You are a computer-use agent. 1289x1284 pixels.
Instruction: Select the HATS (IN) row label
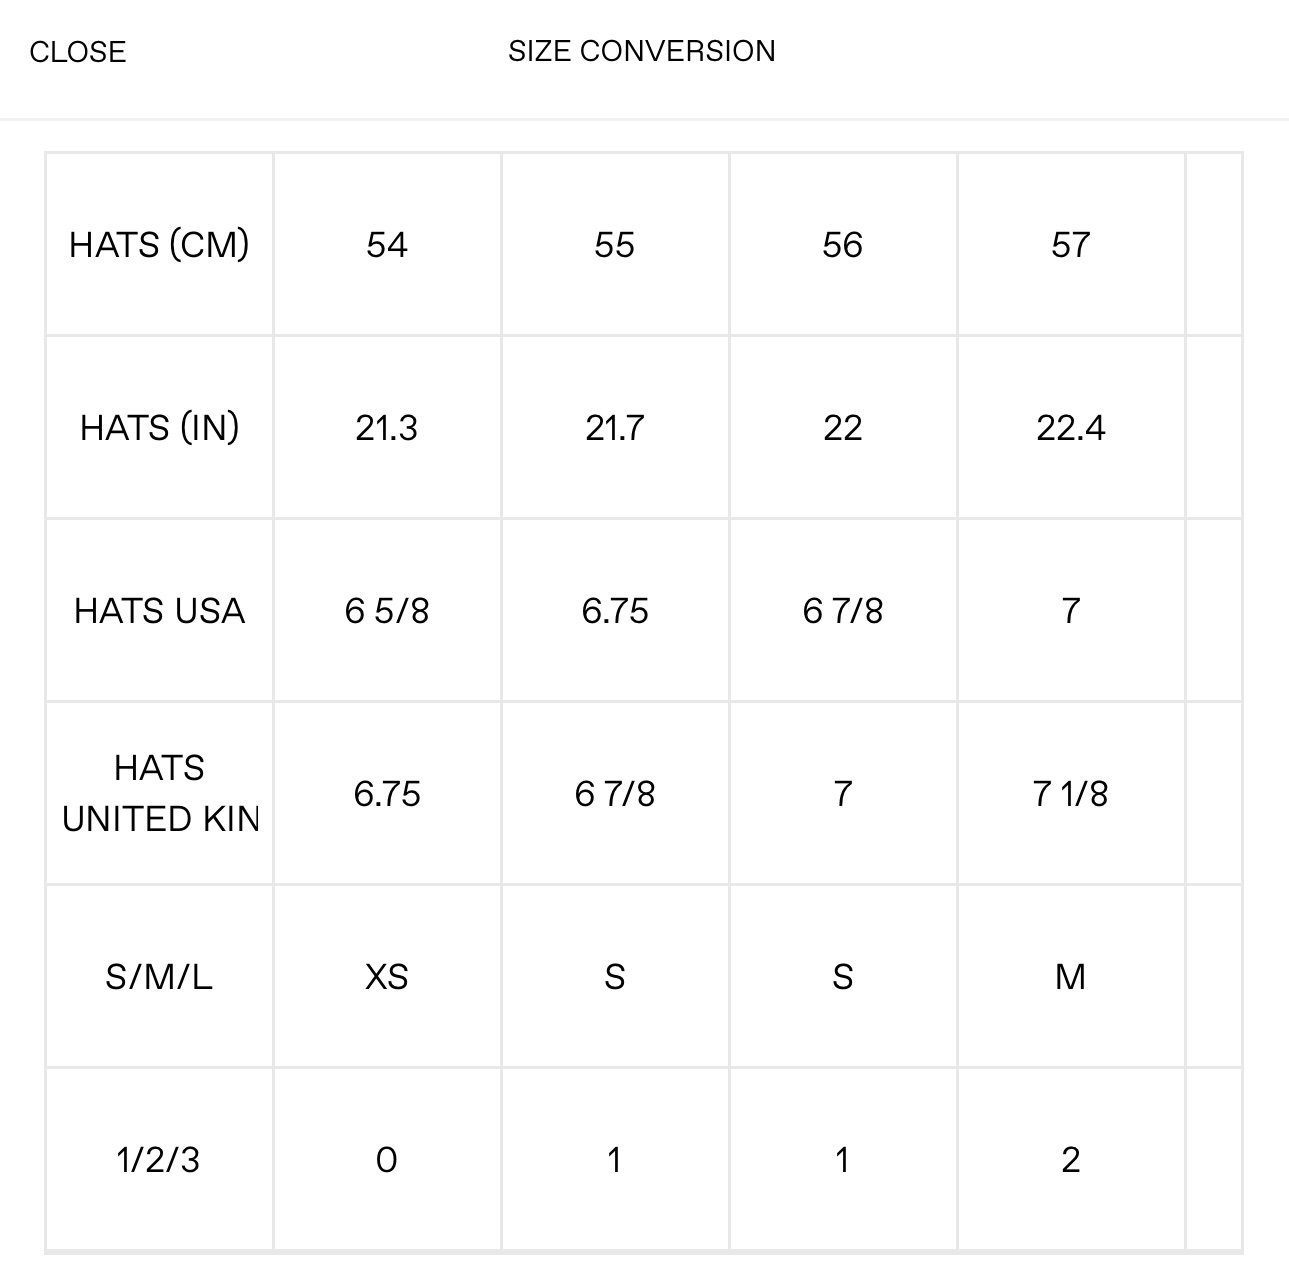click(x=159, y=428)
